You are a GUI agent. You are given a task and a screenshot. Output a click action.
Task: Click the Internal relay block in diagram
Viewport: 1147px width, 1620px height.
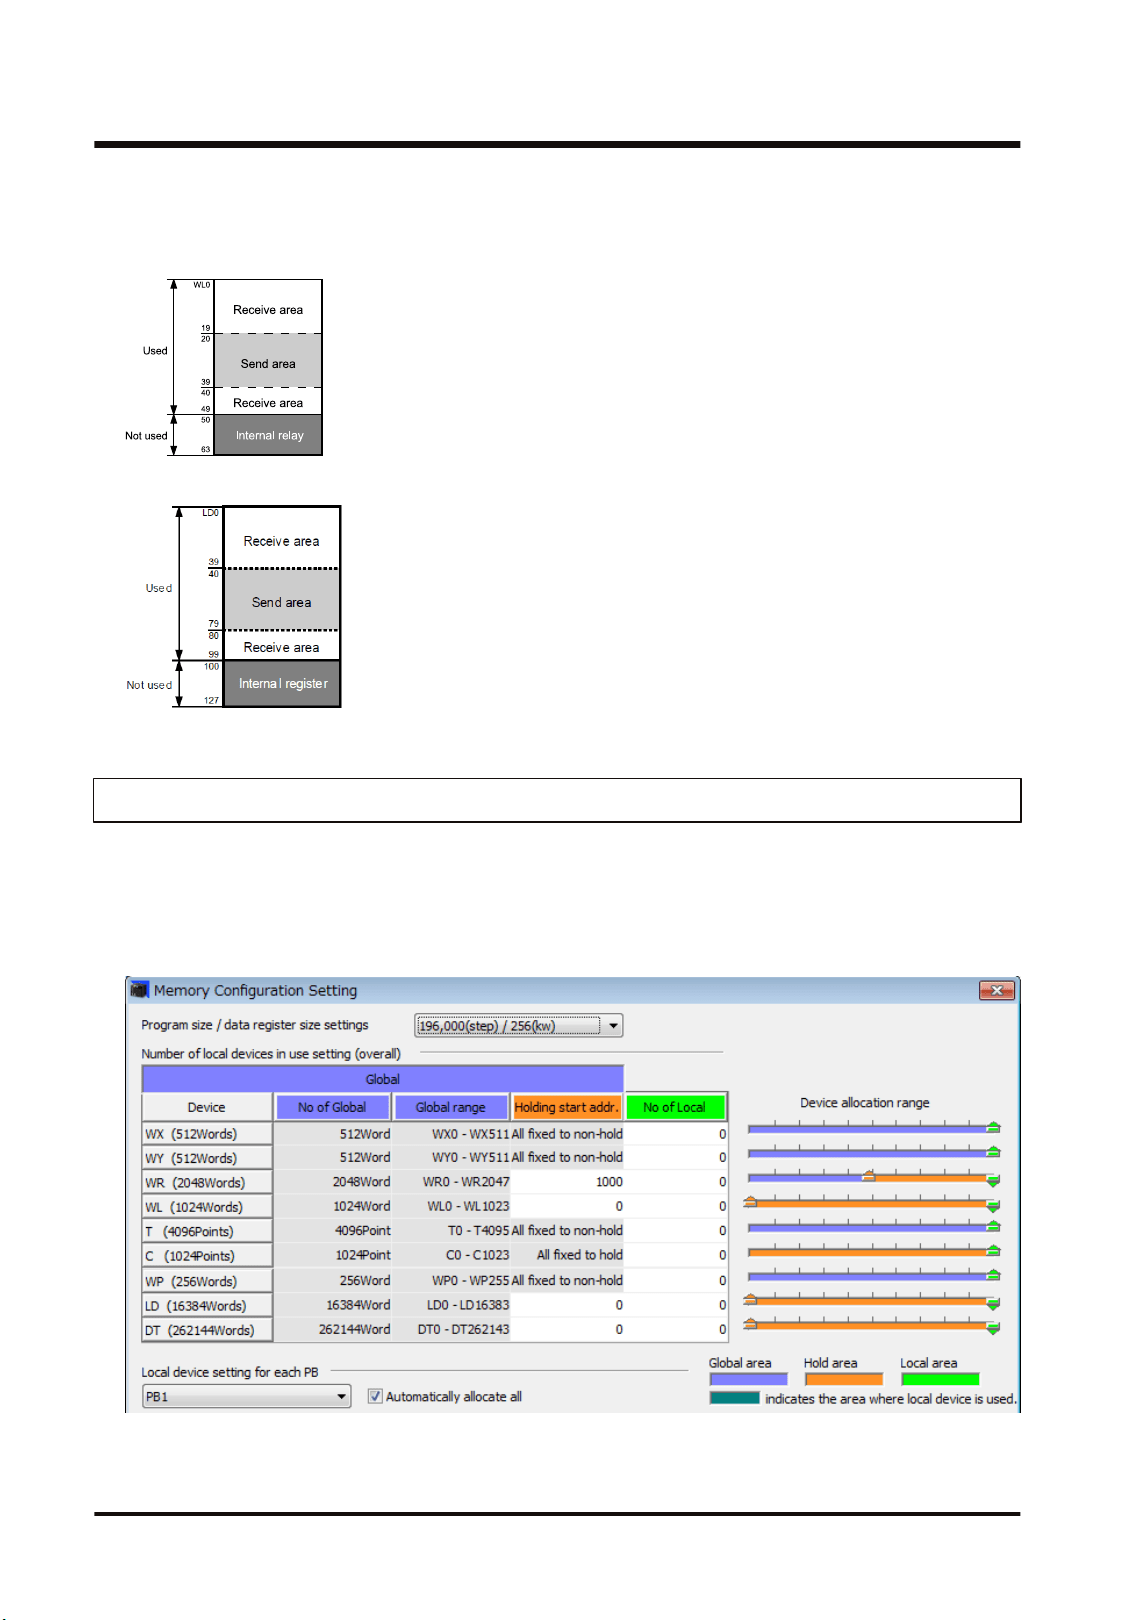click(268, 435)
